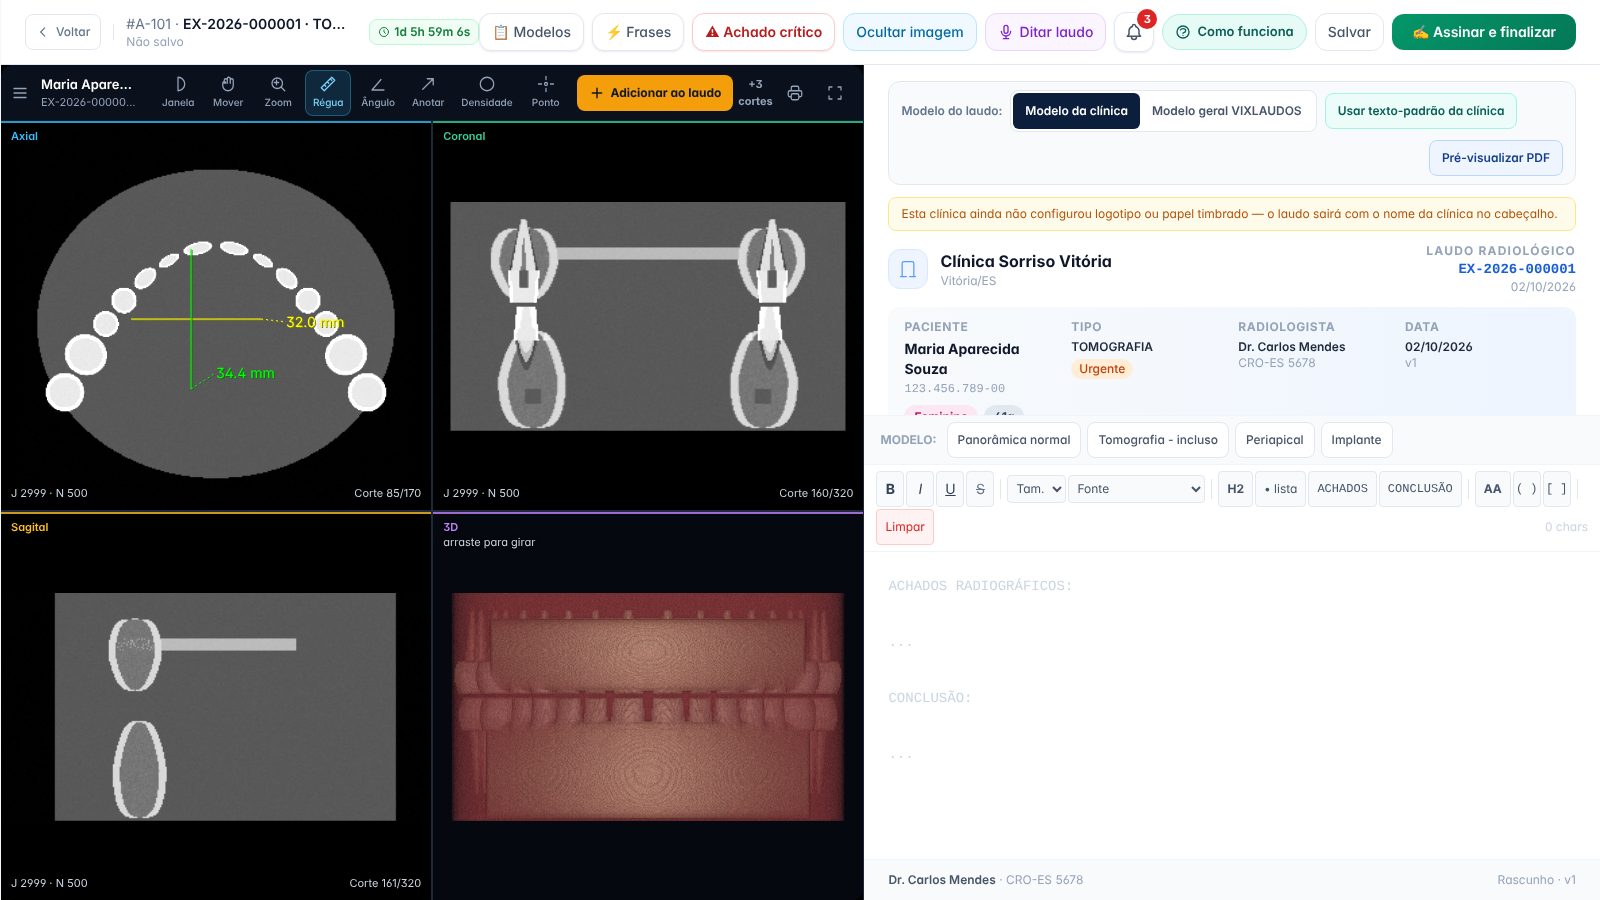Toggle fullscreen viewer icon
1600x900 pixels.
coord(835,93)
